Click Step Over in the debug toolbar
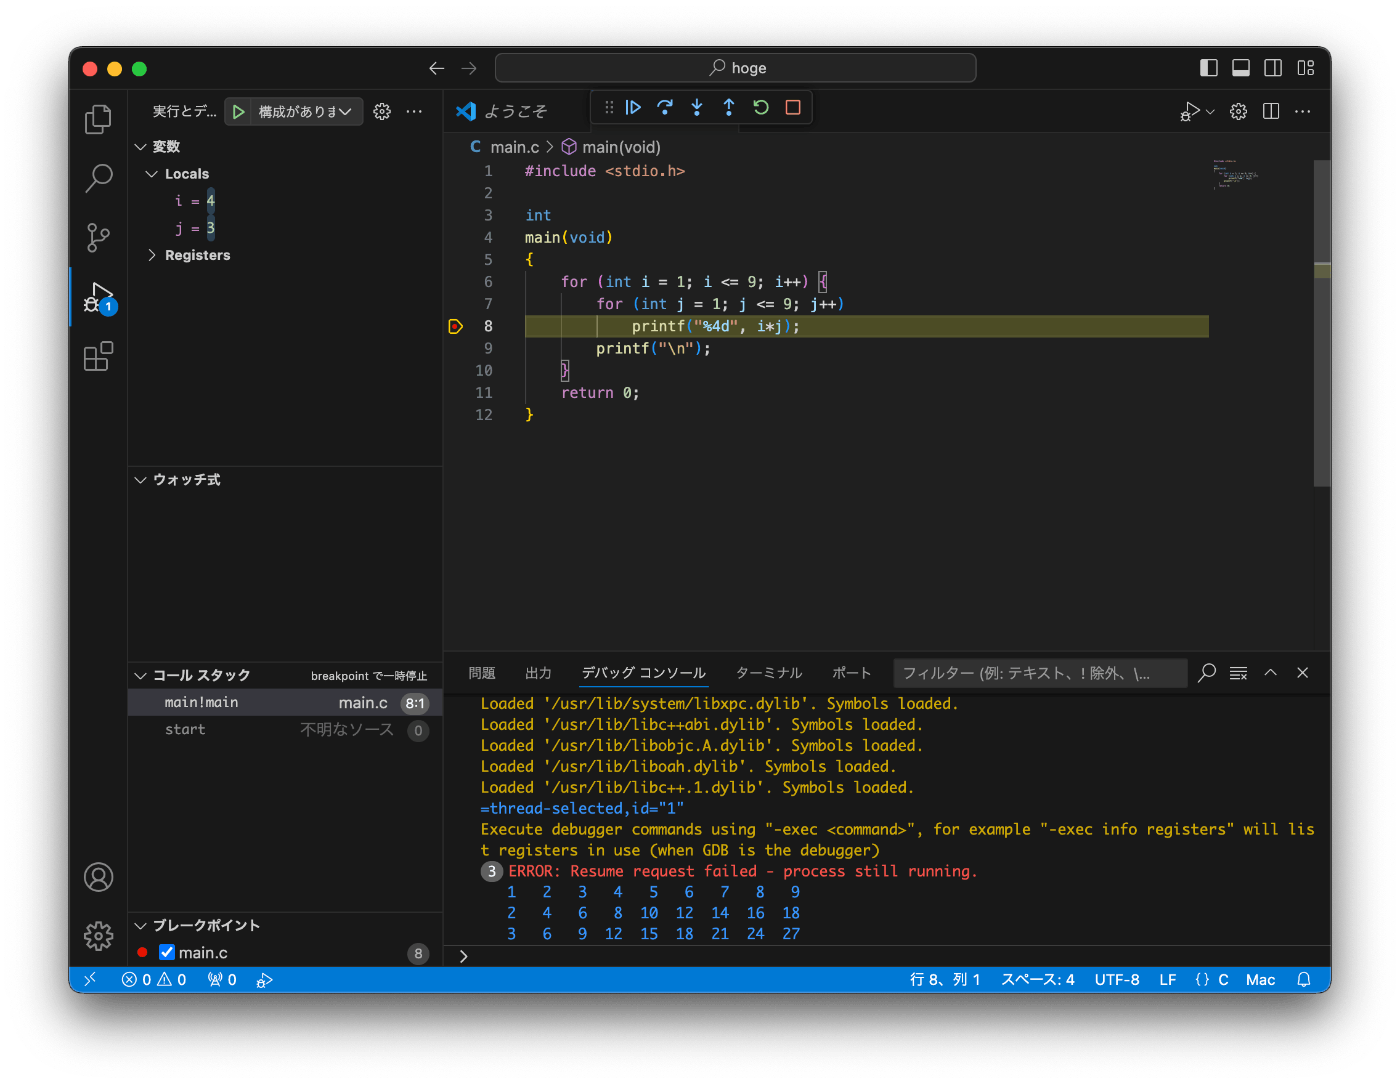This screenshot has height=1084, width=1400. (x=665, y=107)
